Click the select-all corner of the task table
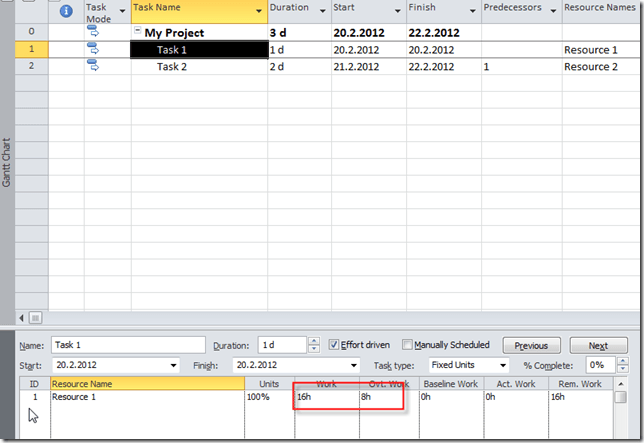Viewport: 644px width, 443px height. tap(33, 11)
